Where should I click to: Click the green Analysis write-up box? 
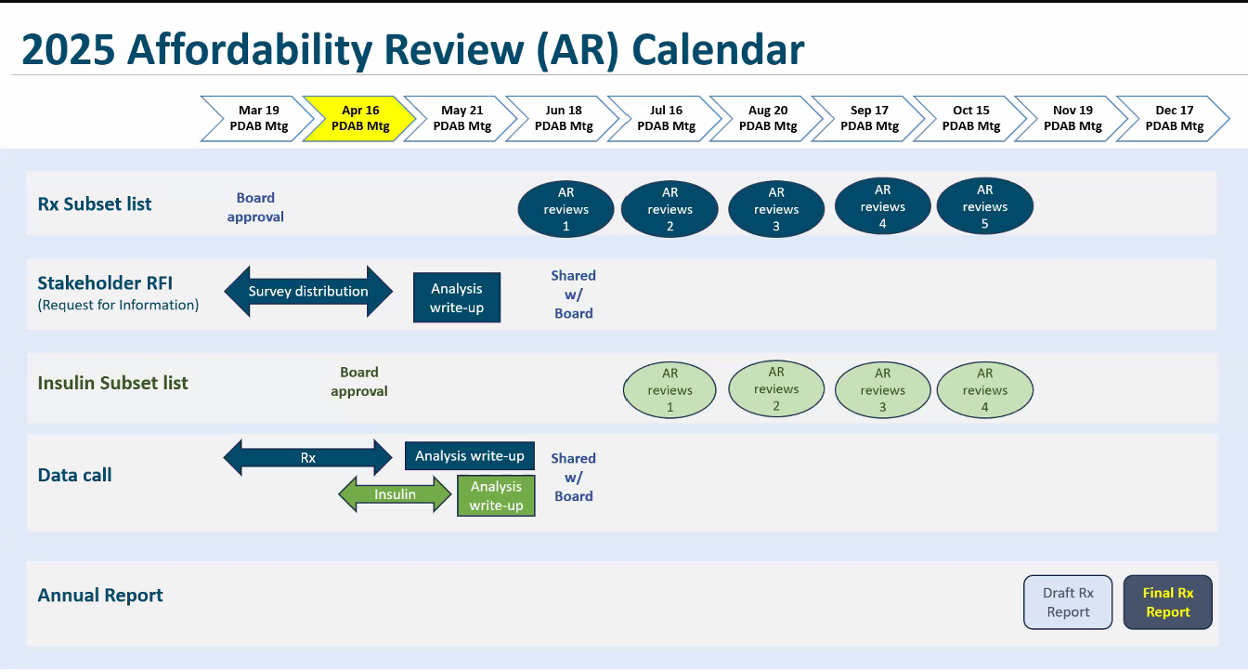(497, 495)
